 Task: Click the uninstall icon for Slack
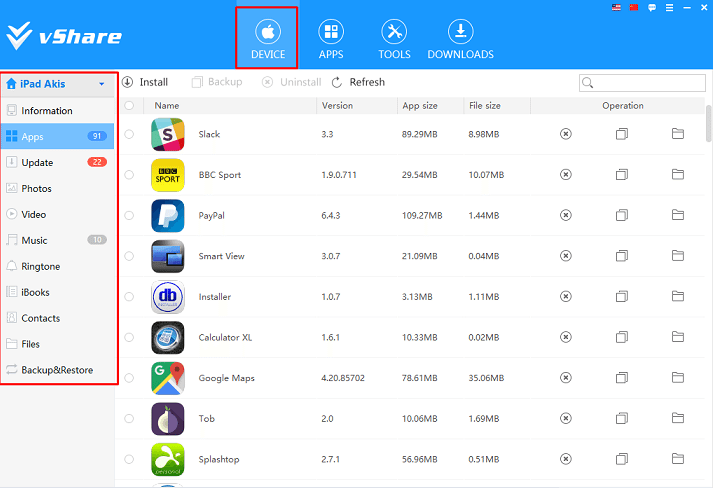(565, 134)
